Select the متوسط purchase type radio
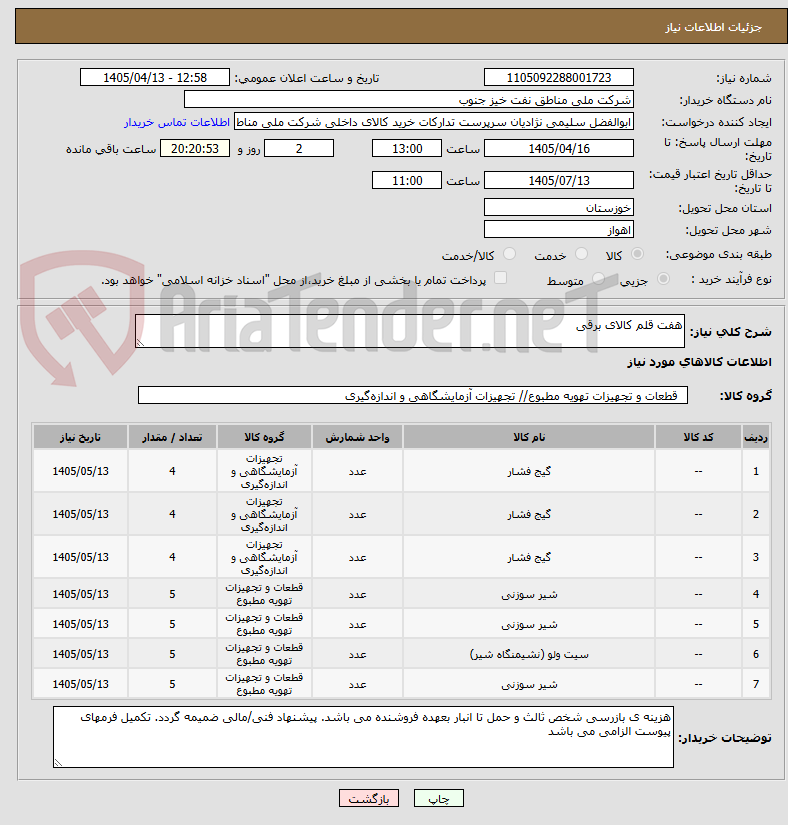The height and width of the screenshot is (825, 788). tap(598, 279)
